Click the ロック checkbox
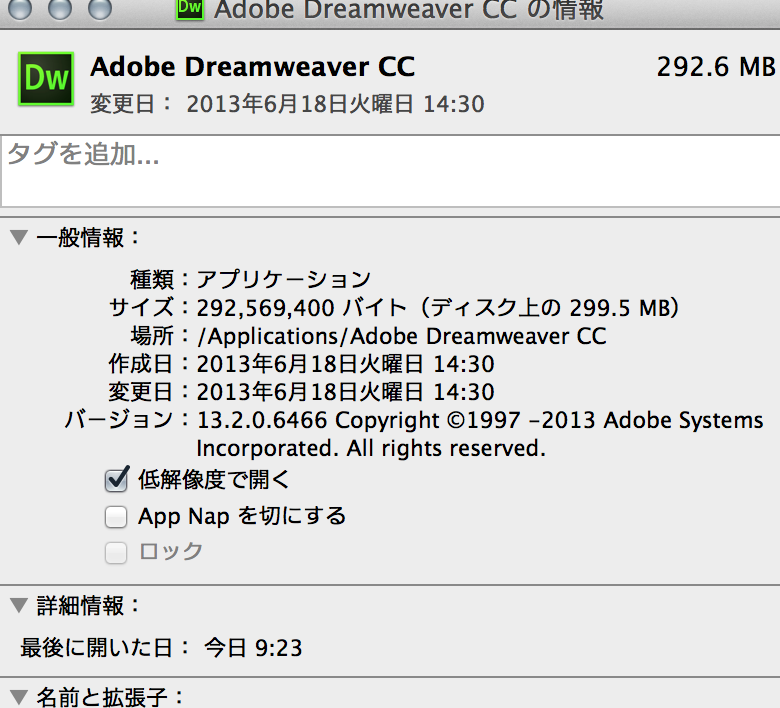This screenshot has width=780, height=708. click(x=117, y=552)
